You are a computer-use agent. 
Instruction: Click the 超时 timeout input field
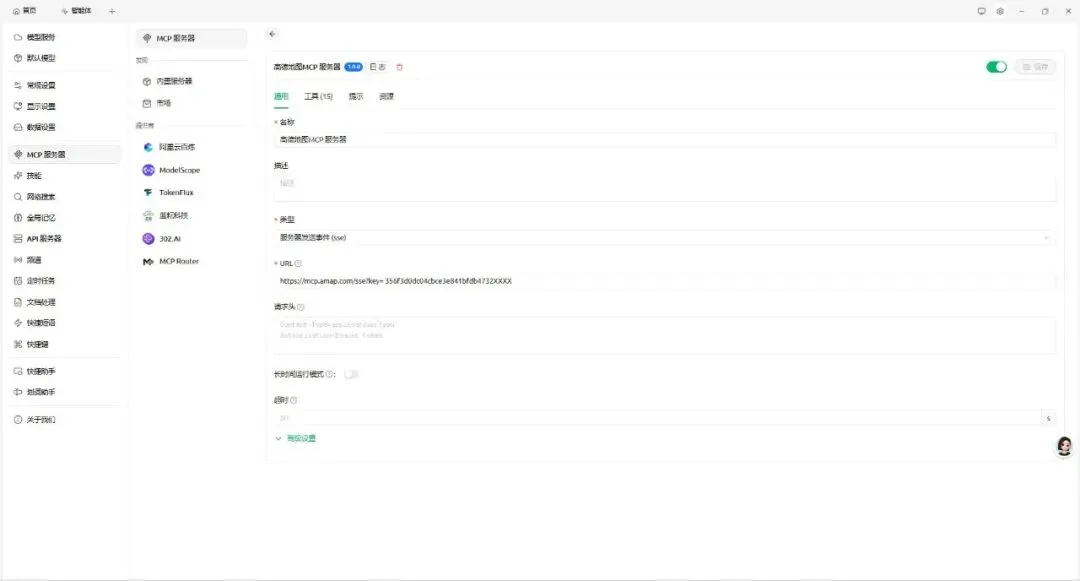click(x=657, y=418)
